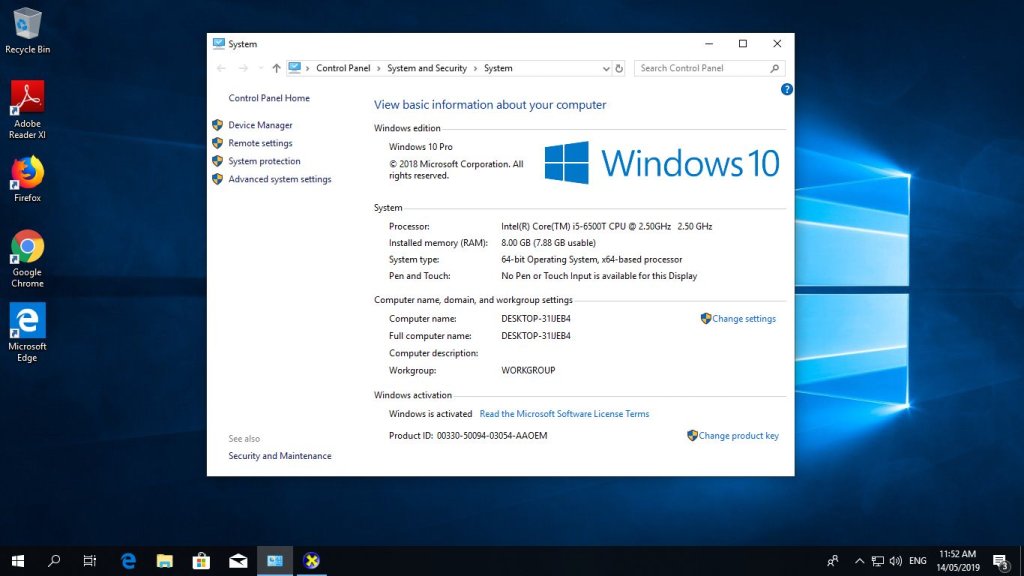Click Change product key link
This screenshot has width=1024, height=576.
click(739, 436)
